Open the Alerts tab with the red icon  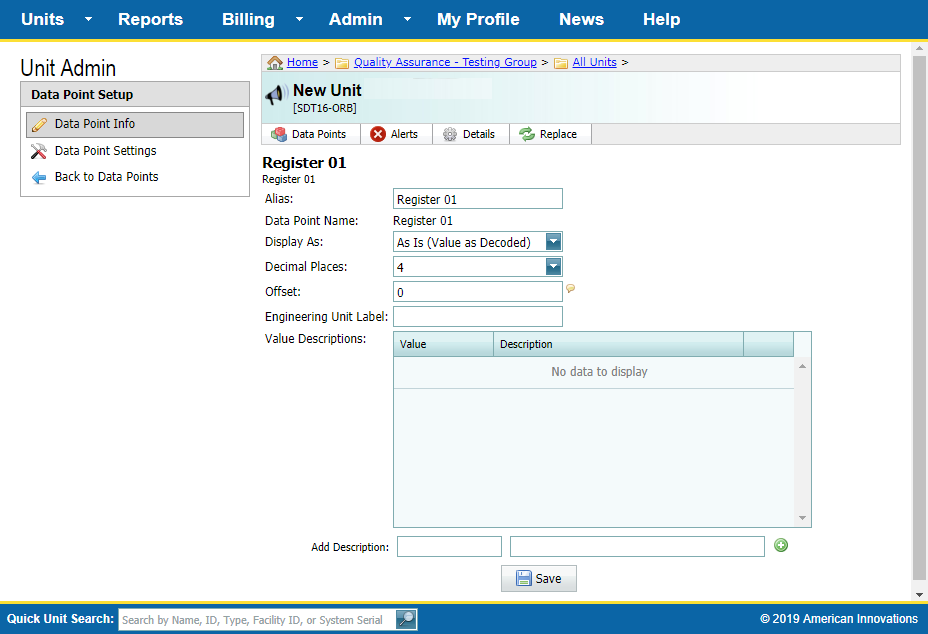coord(377,133)
